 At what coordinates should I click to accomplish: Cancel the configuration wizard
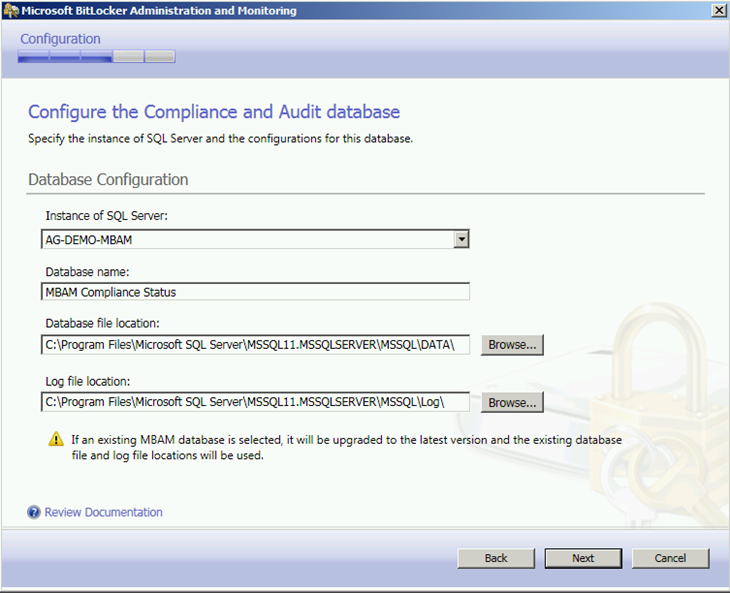(670, 558)
